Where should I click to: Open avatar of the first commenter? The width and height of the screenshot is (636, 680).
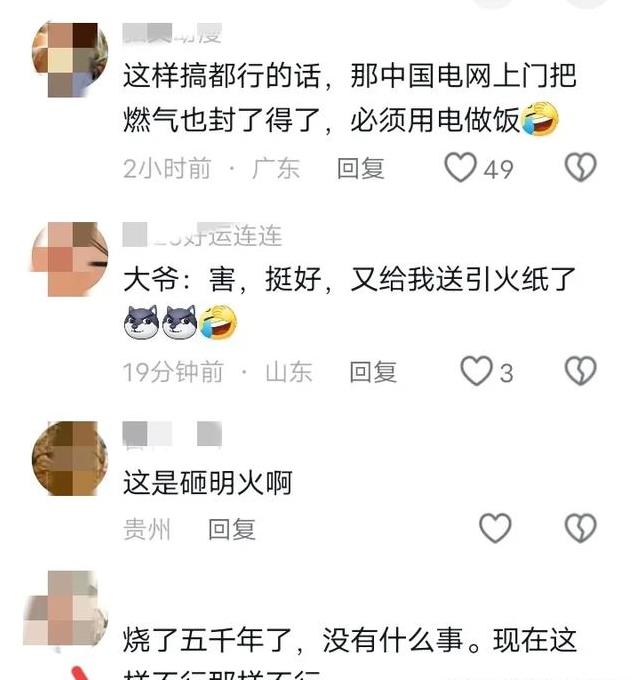(70, 59)
